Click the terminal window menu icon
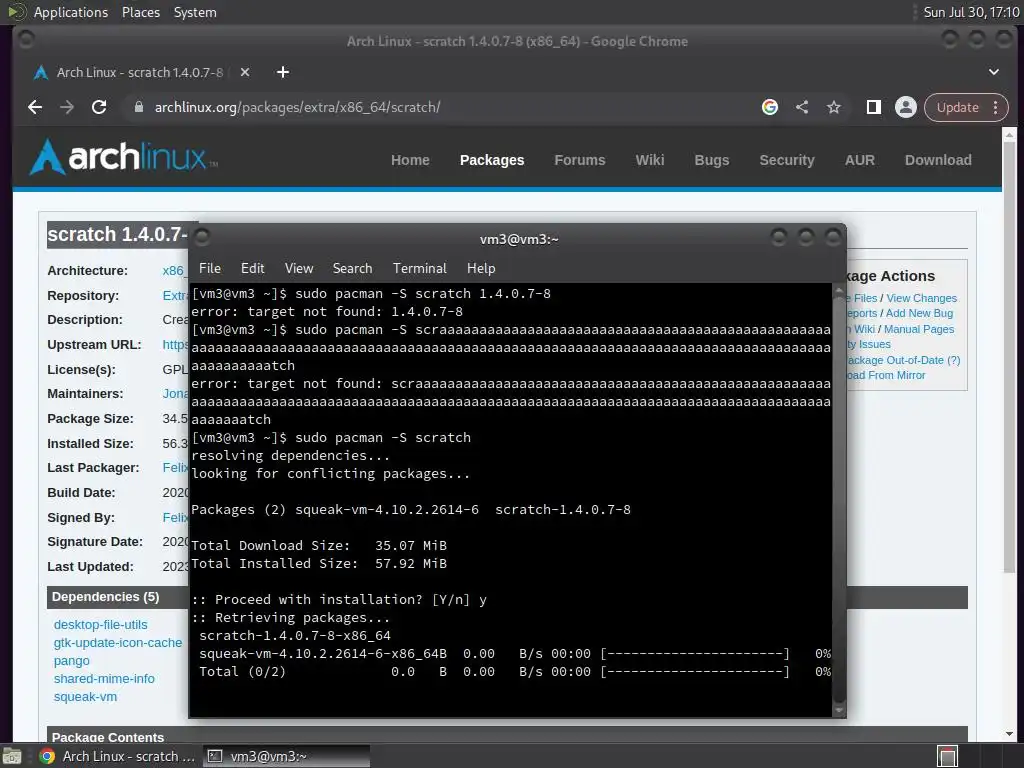Image resolution: width=1024 pixels, height=768 pixels. coord(202,236)
